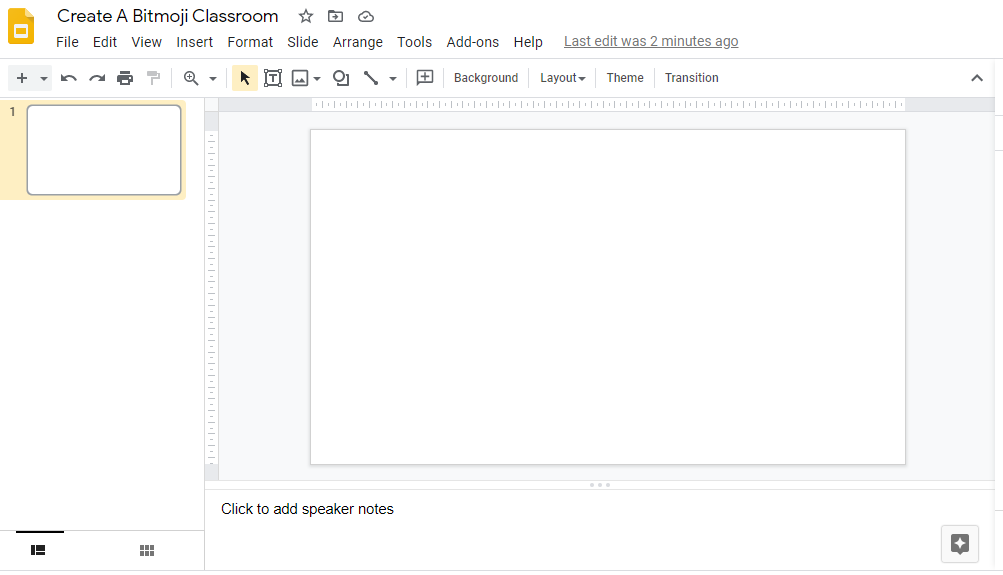The height and width of the screenshot is (575, 1003).
Task: Open the Layout dropdown
Action: [562, 78]
